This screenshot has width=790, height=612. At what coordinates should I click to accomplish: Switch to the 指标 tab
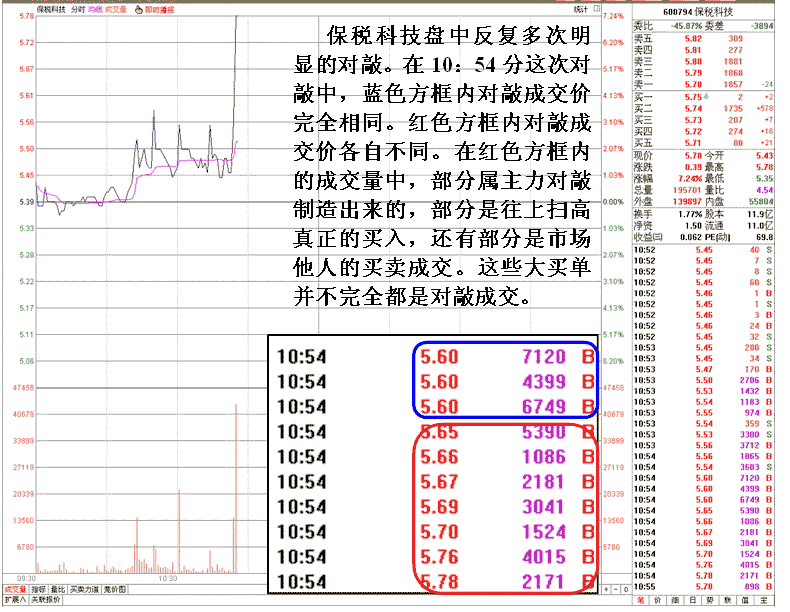[x=38, y=589]
